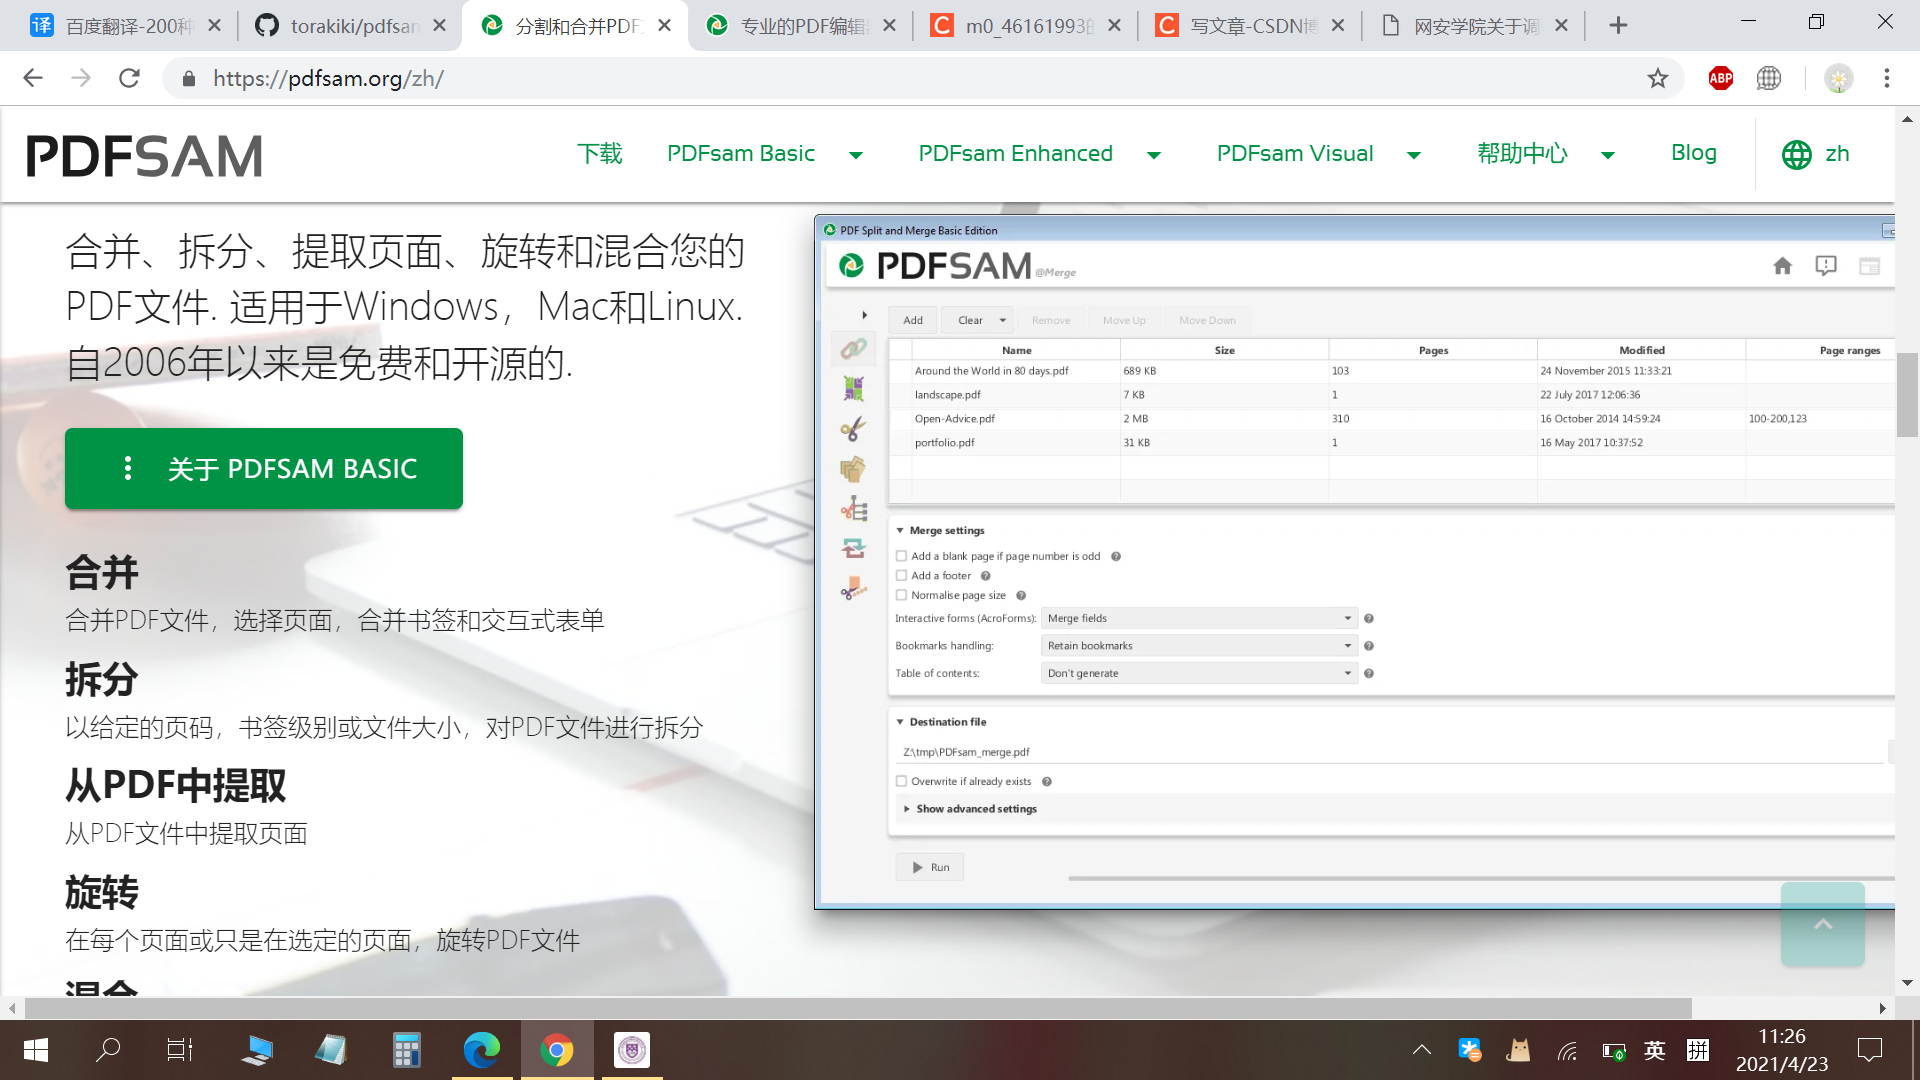Select the Split scissors tool icon
This screenshot has width=1920, height=1080.
pyautogui.click(x=853, y=429)
